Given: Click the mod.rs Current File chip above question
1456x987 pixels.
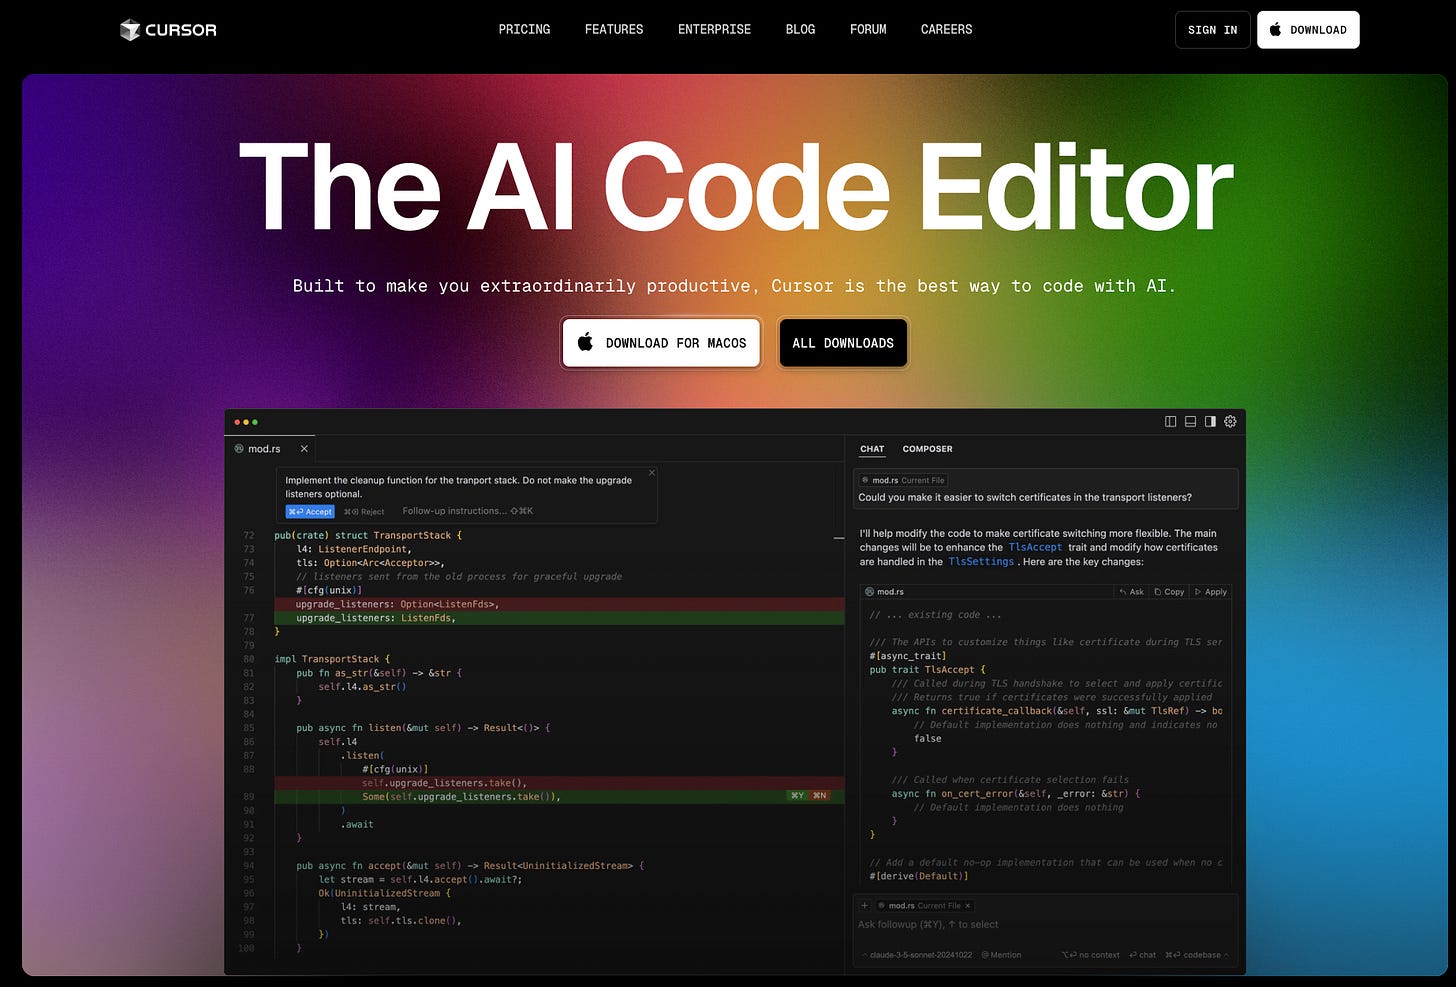Looking at the screenshot, I should [903, 480].
